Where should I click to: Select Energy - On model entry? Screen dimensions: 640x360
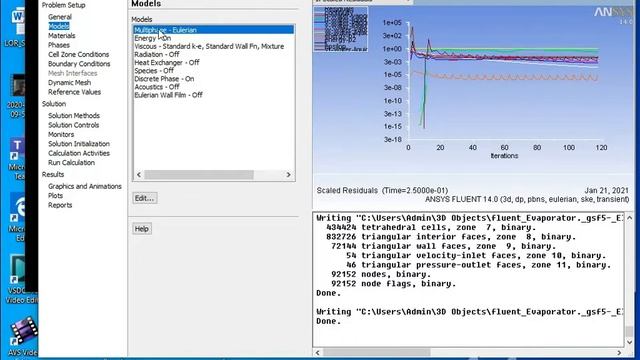(x=153, y=38)
